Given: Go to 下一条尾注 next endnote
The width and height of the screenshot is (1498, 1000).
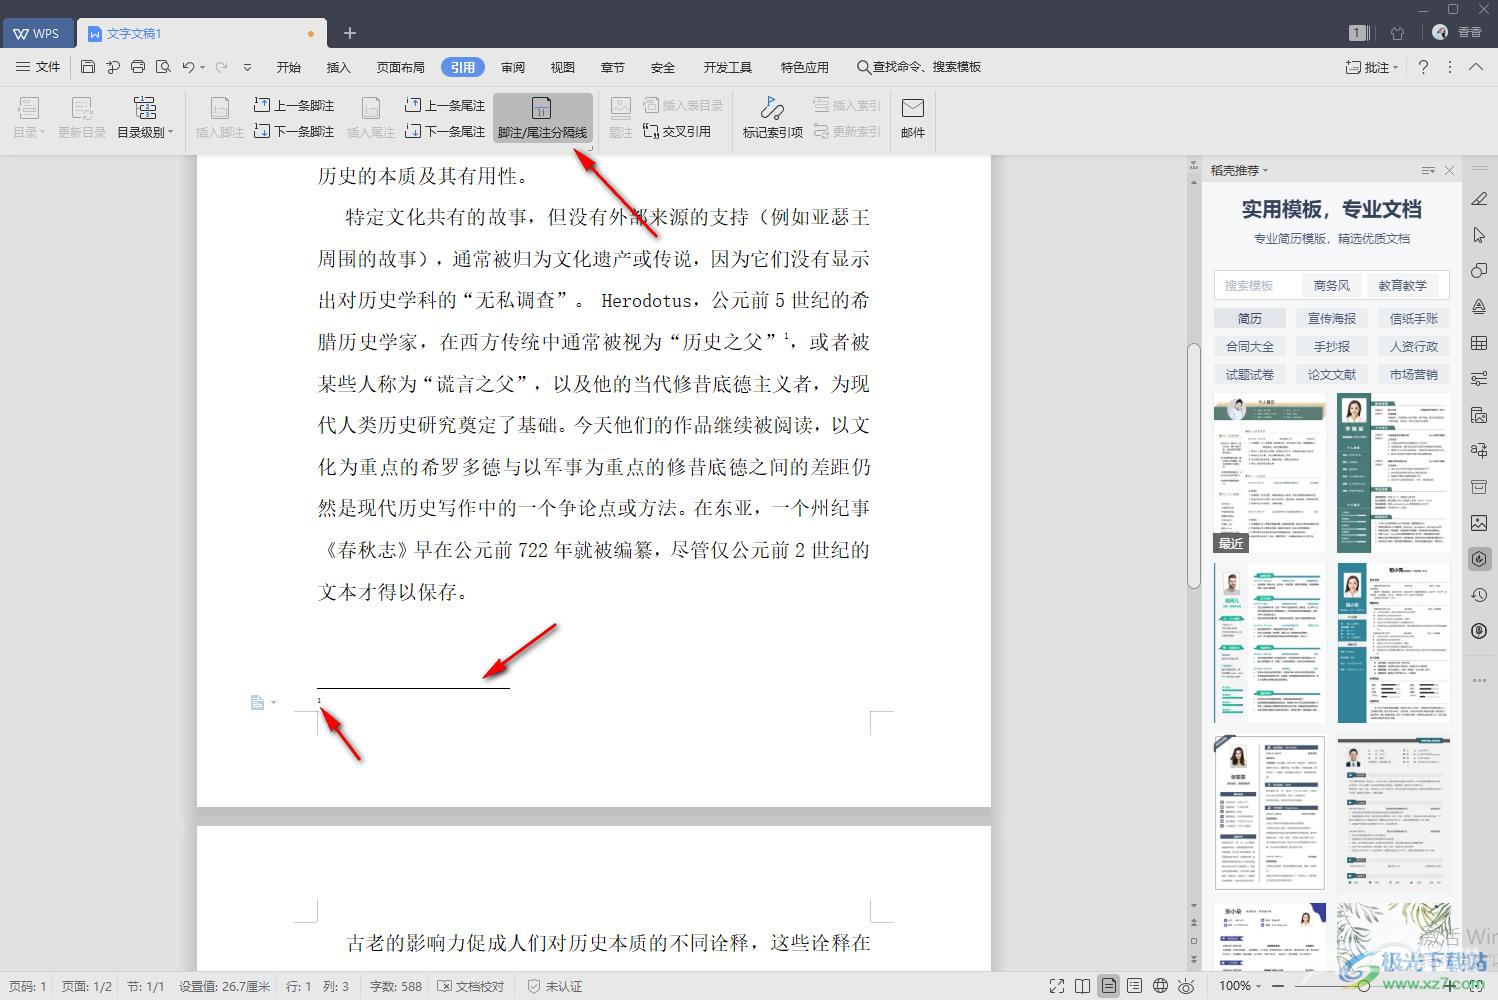Looking at the screenshot, I should tap(445, 131).
